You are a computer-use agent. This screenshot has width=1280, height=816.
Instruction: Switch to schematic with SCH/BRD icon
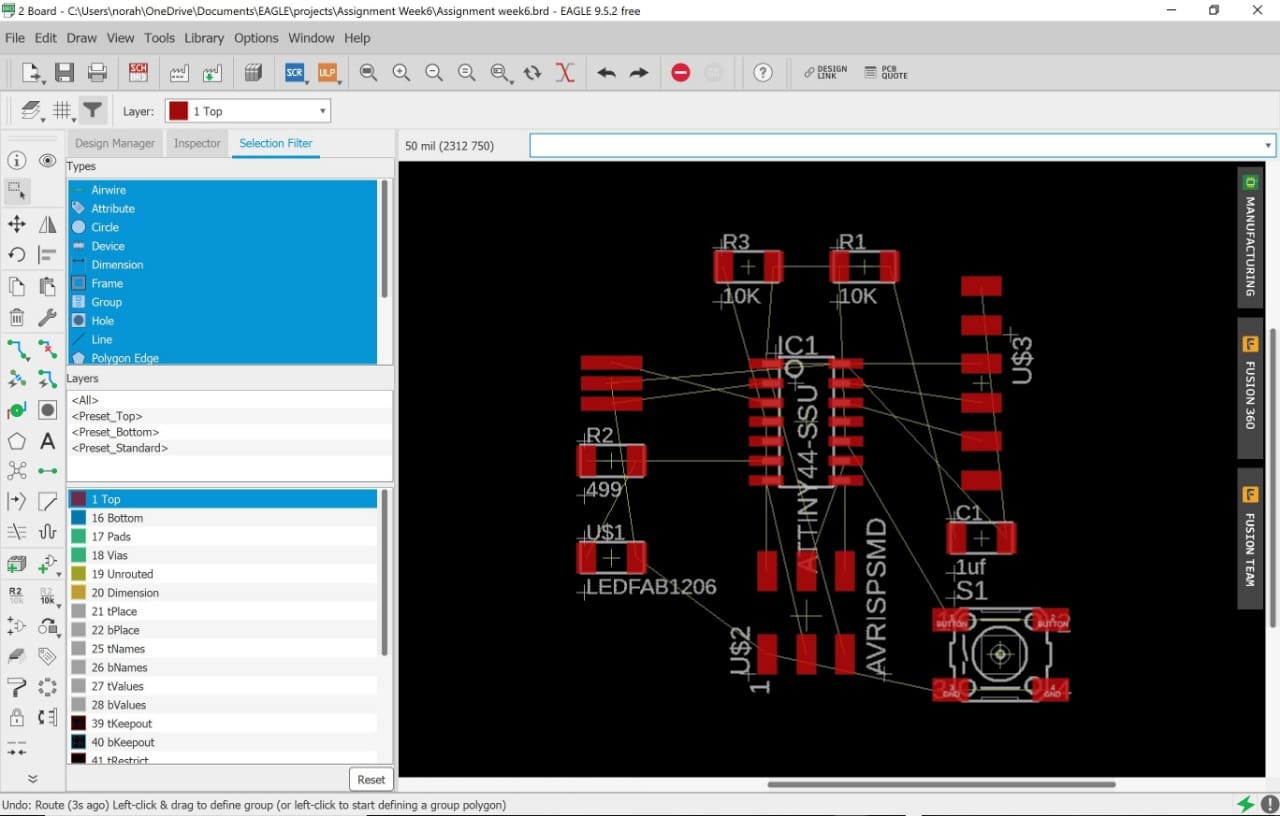click(x=138, y=73)
